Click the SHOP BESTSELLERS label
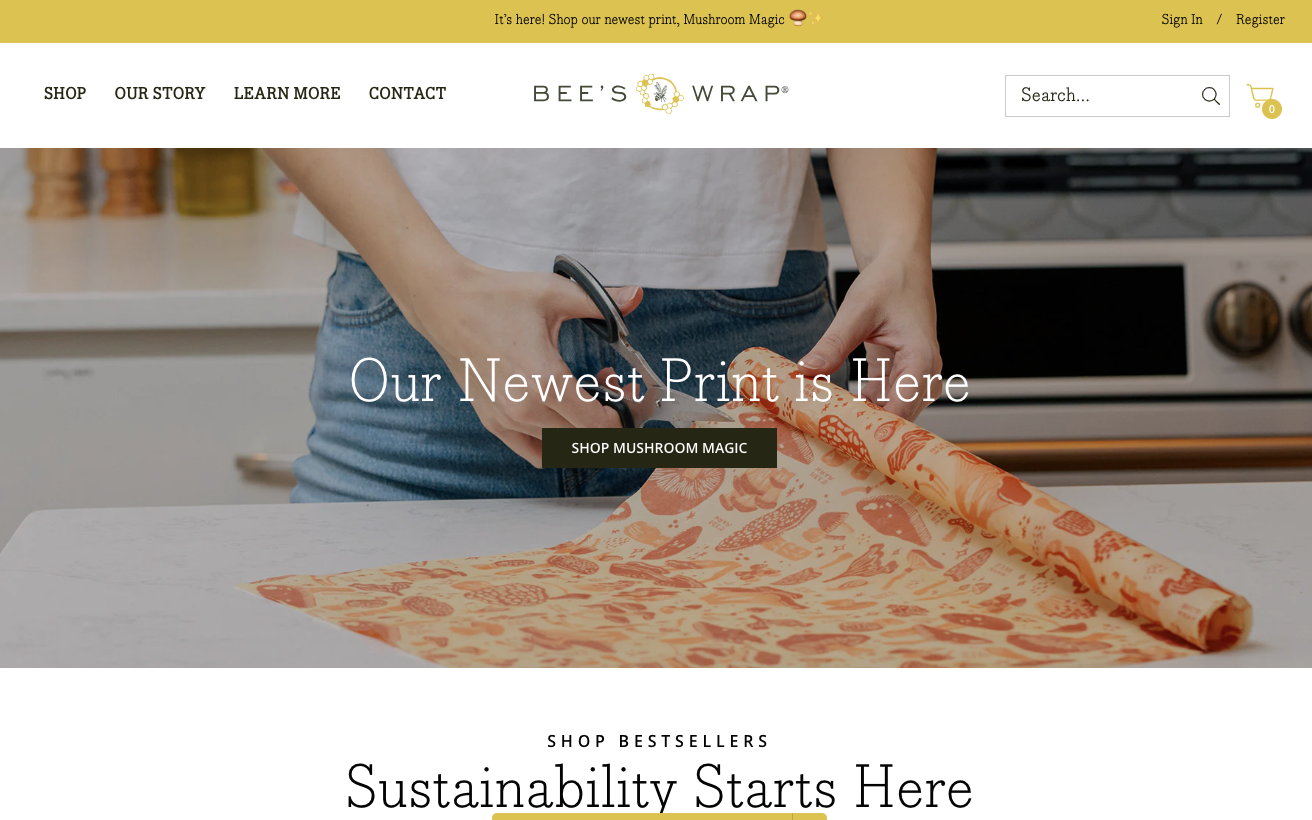Viewport: 1312px width, 820px height. click(659, 741)
